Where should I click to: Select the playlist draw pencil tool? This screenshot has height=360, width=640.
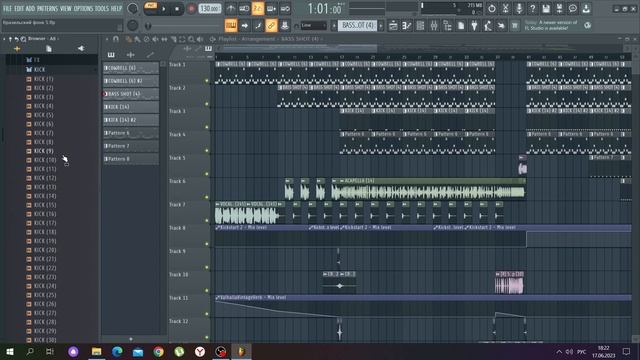point(128,39)
